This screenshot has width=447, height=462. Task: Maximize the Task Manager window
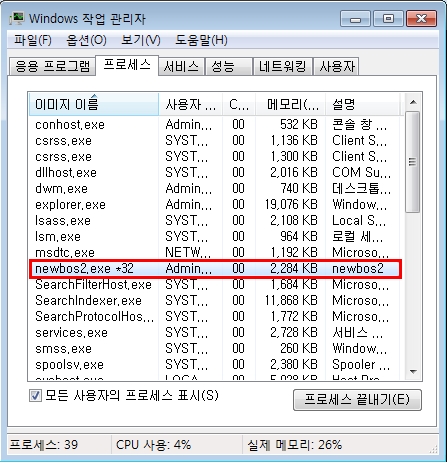[x=388, y=19]
